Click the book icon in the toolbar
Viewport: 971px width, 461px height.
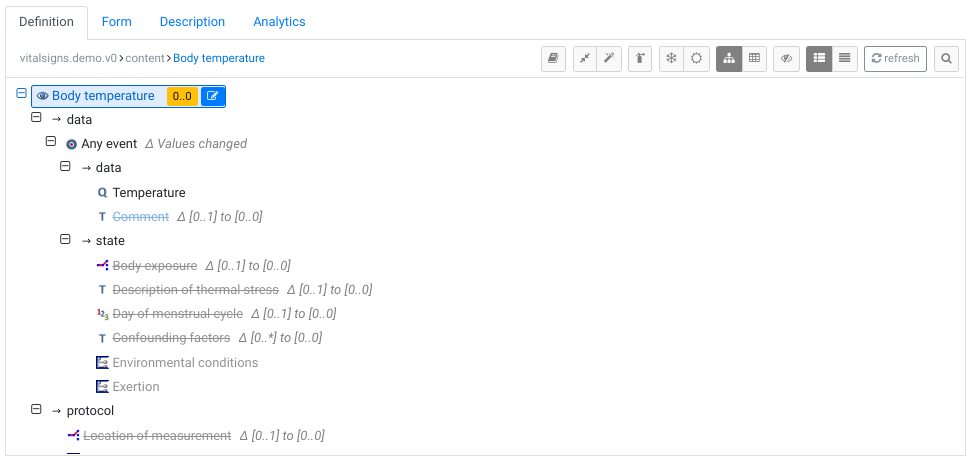553,59
